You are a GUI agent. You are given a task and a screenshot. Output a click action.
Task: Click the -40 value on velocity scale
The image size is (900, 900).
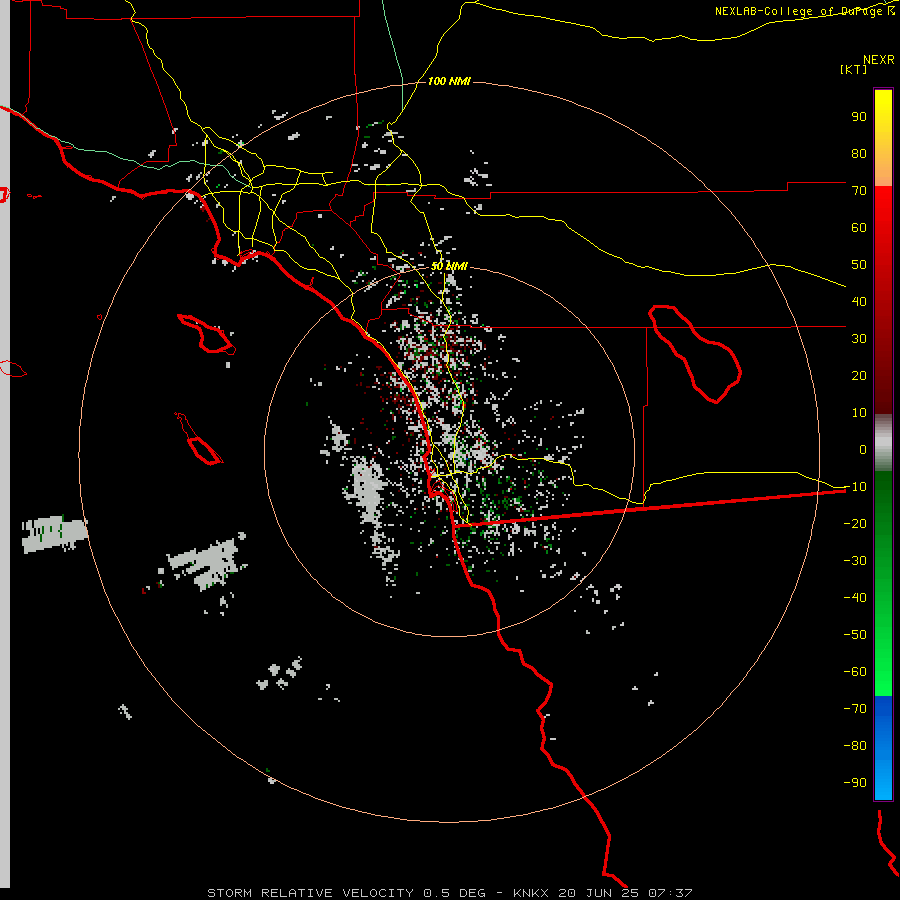tap(855, 598)
